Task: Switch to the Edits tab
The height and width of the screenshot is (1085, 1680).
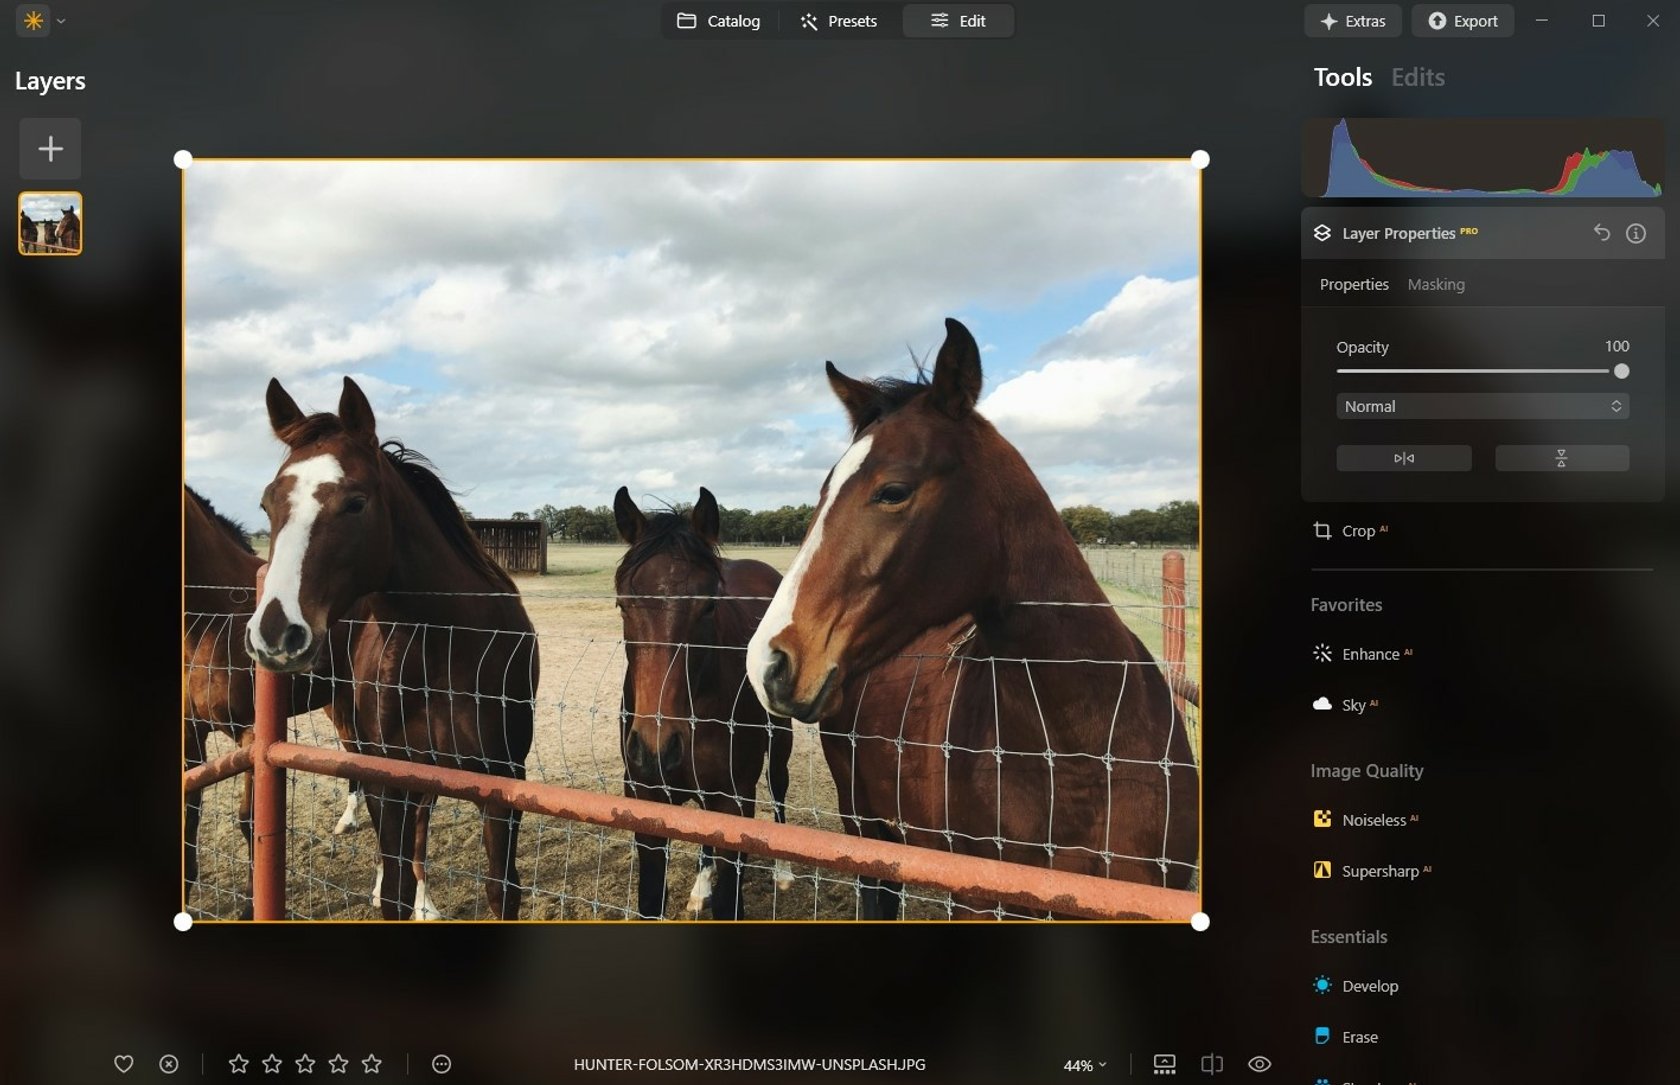Action: (1417, 78)
